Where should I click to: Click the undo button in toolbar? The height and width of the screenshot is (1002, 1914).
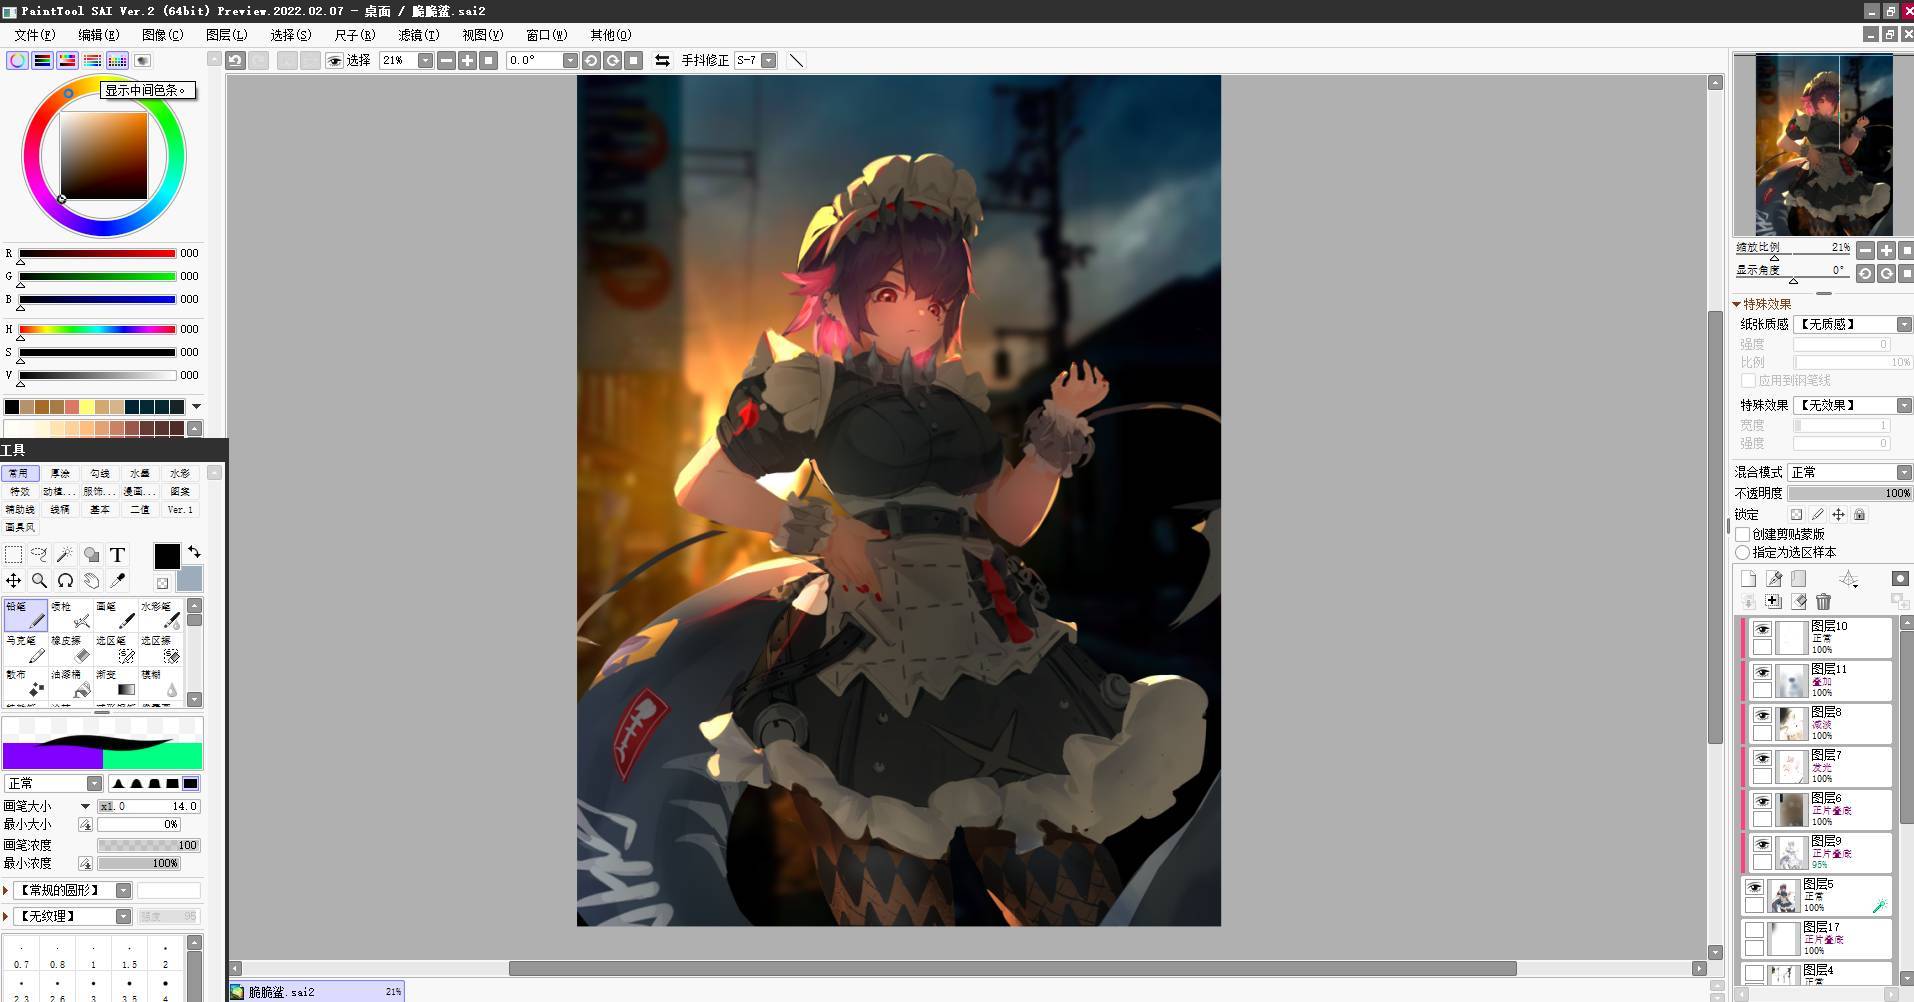pyautogui.click(x=235, y=60)
